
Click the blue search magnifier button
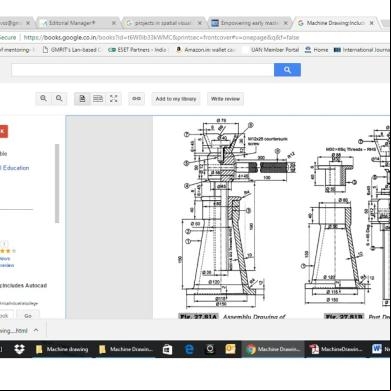[287, 70]
